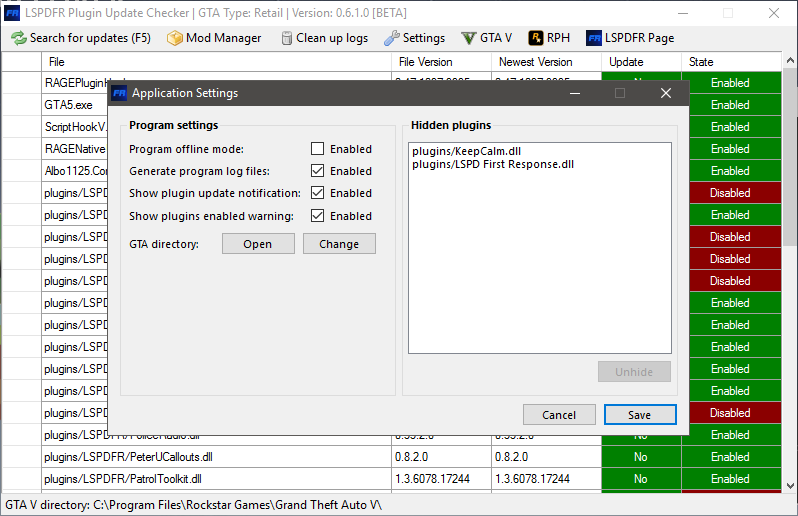Select plugins/KeepCalm.dll in hidden plugins
The image size is (798, 516).
click(x=466, y=151)
